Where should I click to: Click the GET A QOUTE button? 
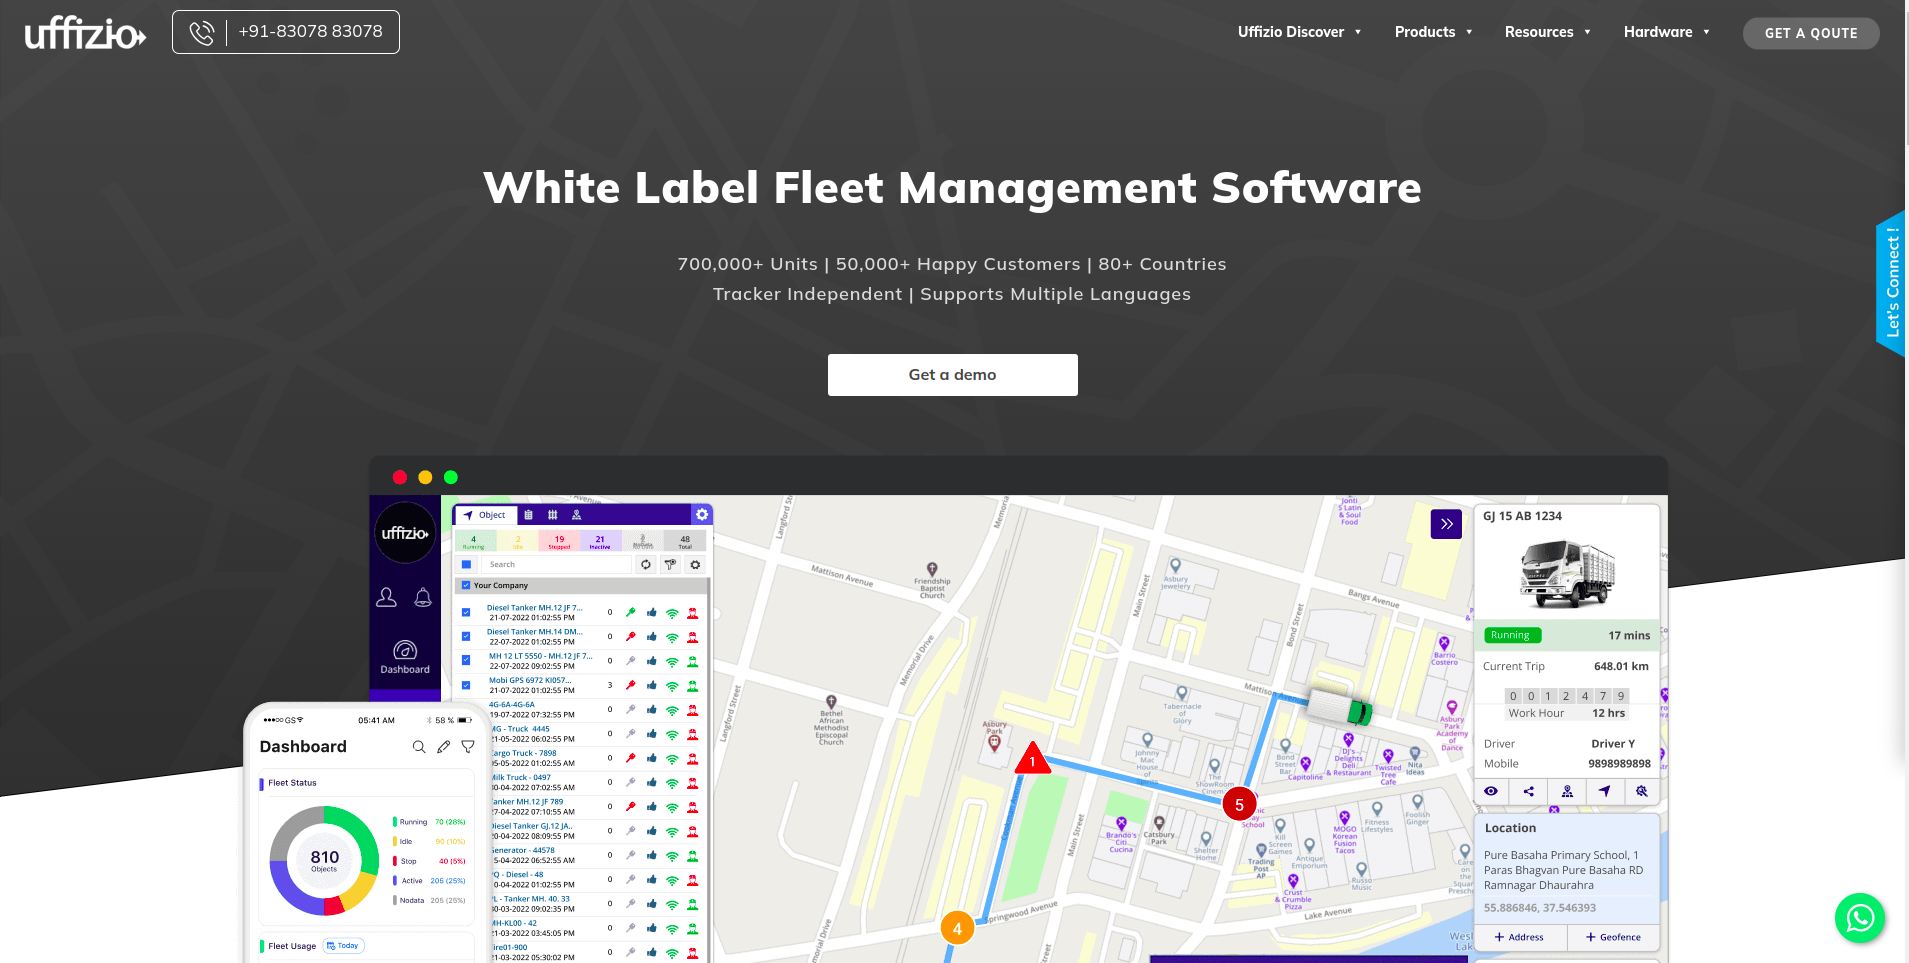(x=1810, y=33)
